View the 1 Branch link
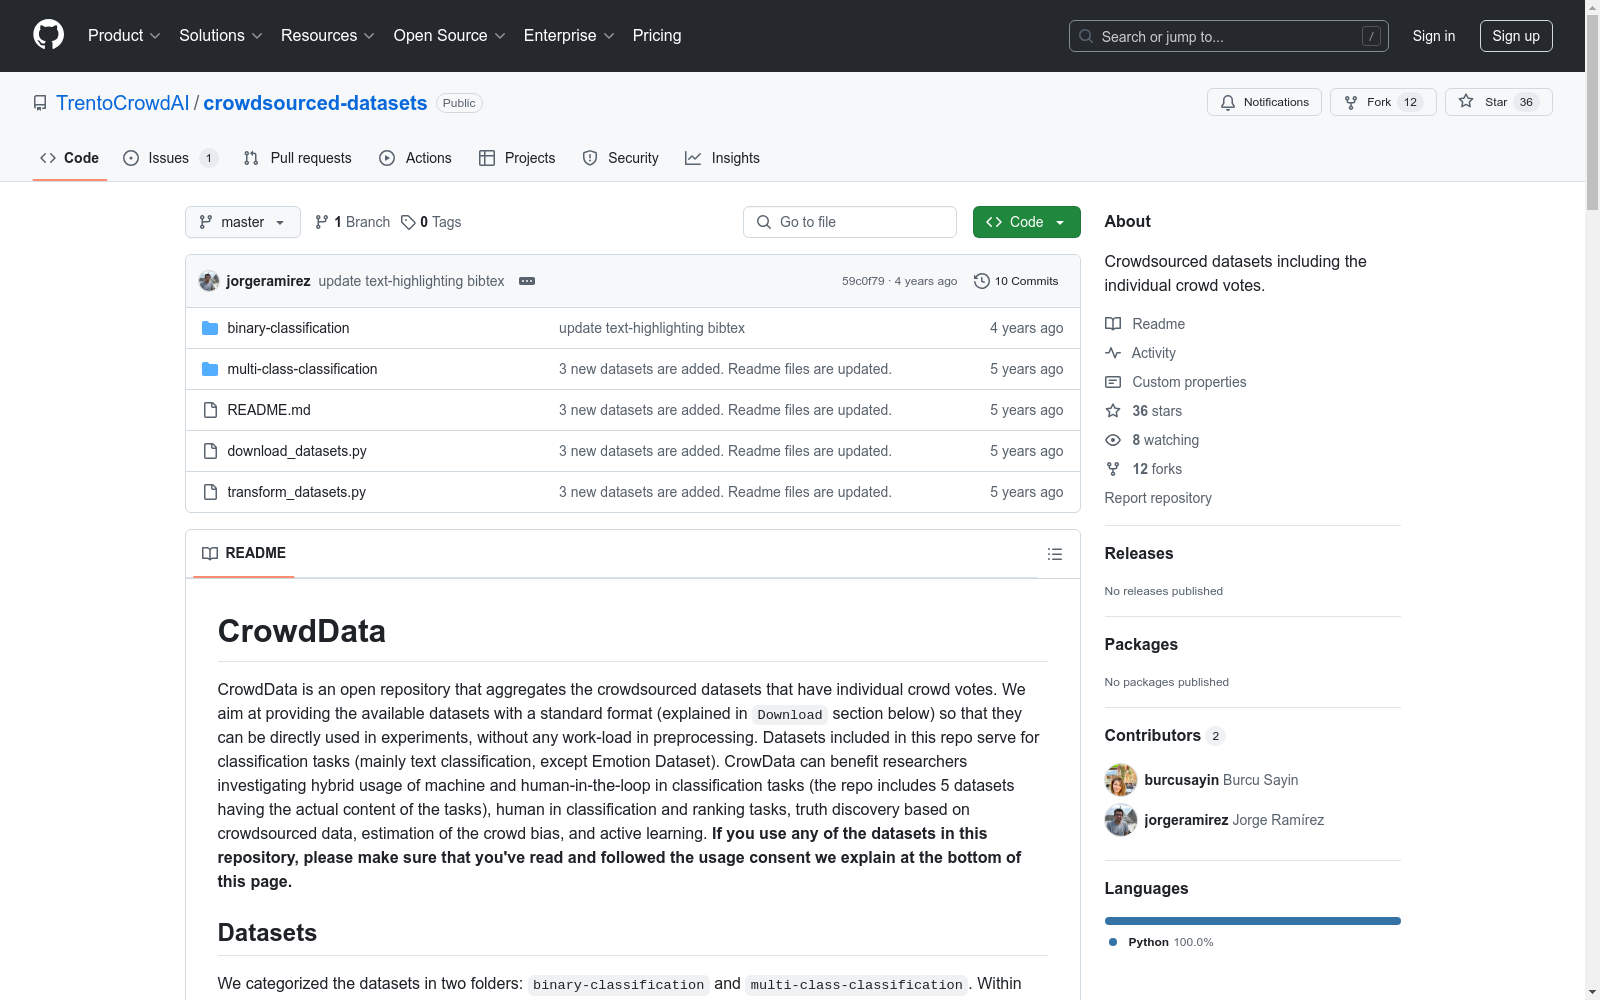Screen dimensions: 1600x1000 [352, 222]
